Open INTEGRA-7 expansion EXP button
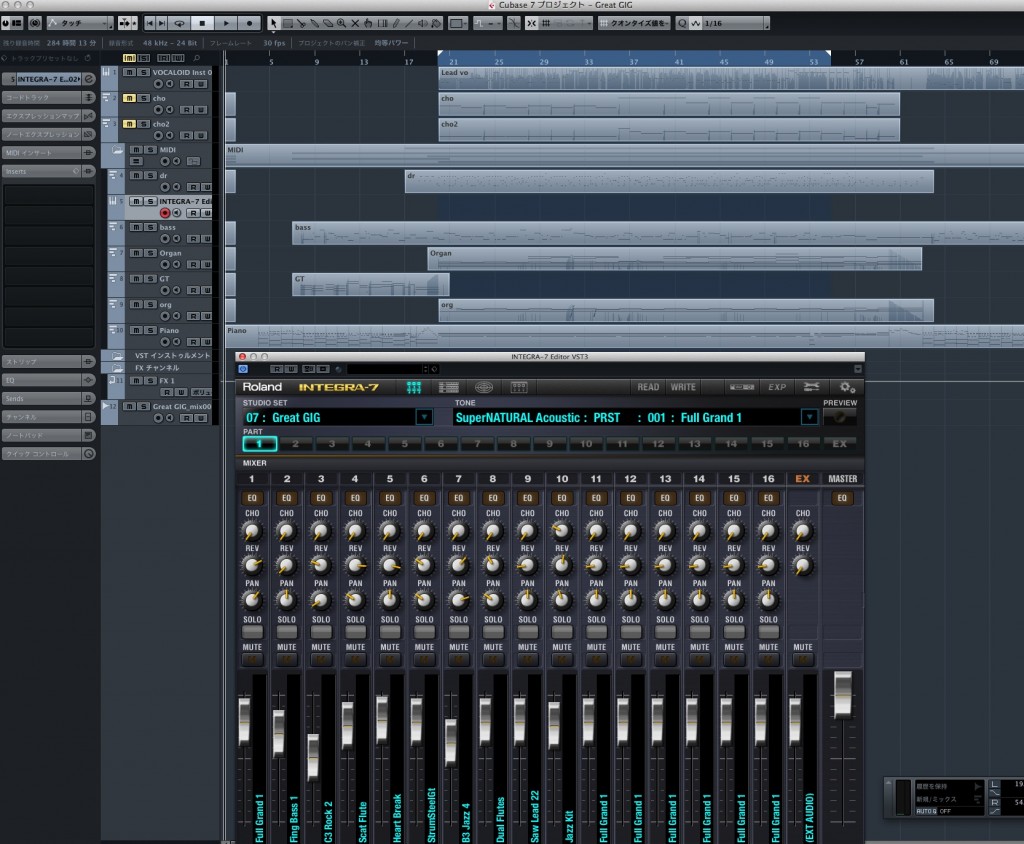Viewport: 1024px width, 844px height. [777, 387]
